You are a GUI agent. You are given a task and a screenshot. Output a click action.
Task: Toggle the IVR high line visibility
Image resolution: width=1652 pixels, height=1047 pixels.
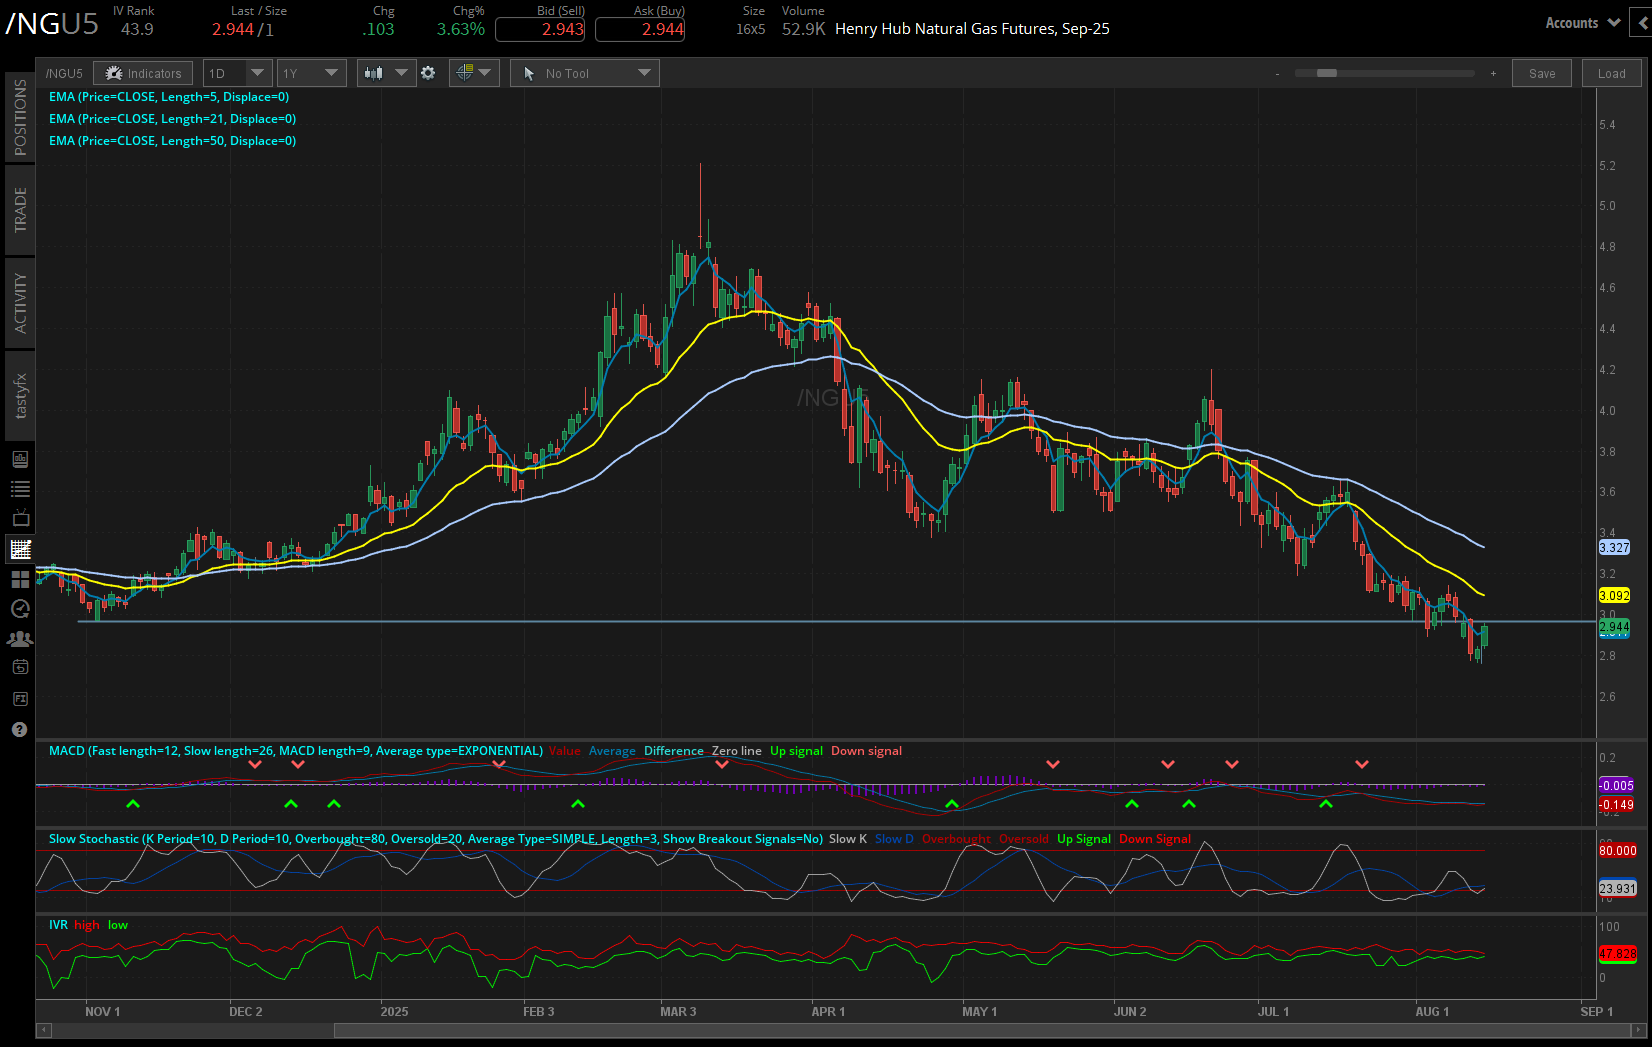click(86, 925)
